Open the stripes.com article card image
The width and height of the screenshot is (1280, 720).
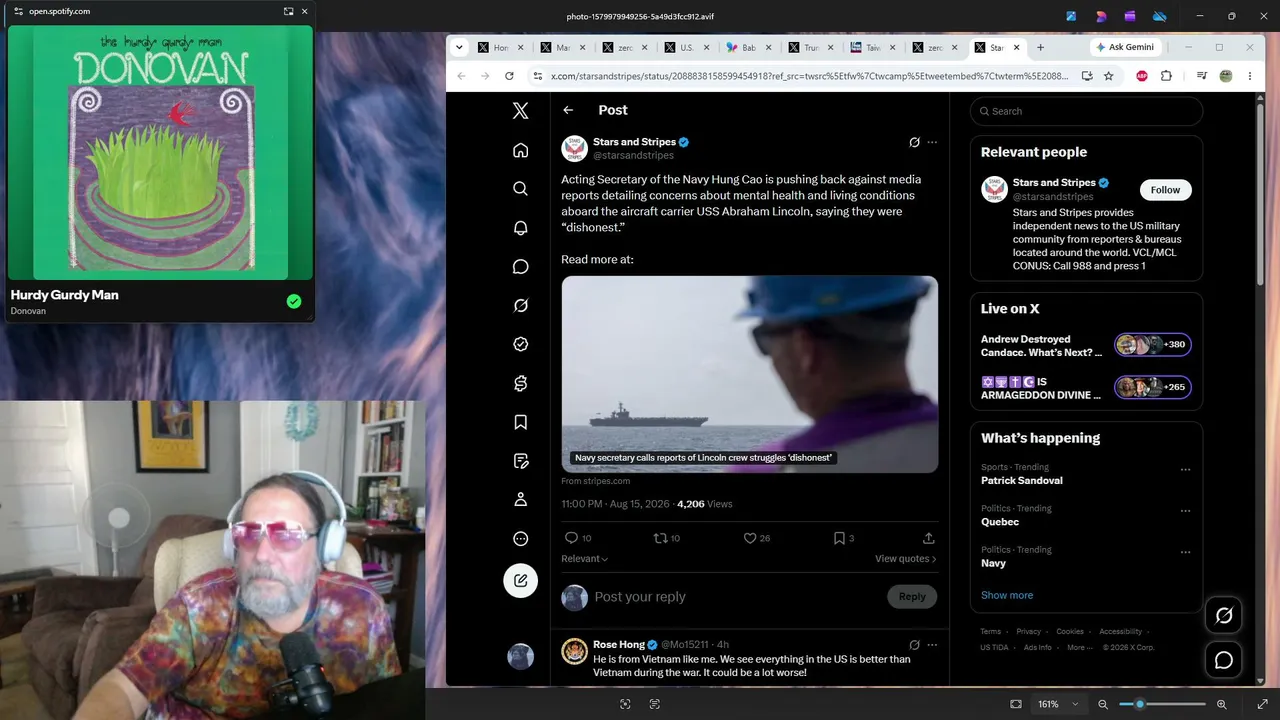[750, 374]
